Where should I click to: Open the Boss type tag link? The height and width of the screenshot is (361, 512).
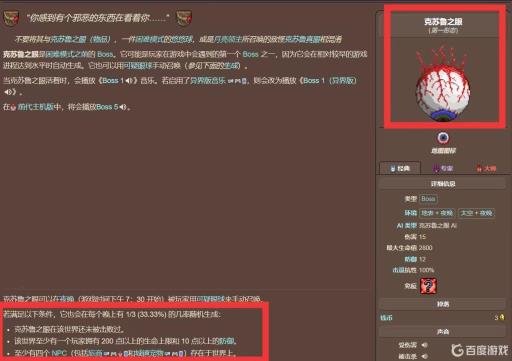click(428, 199)
